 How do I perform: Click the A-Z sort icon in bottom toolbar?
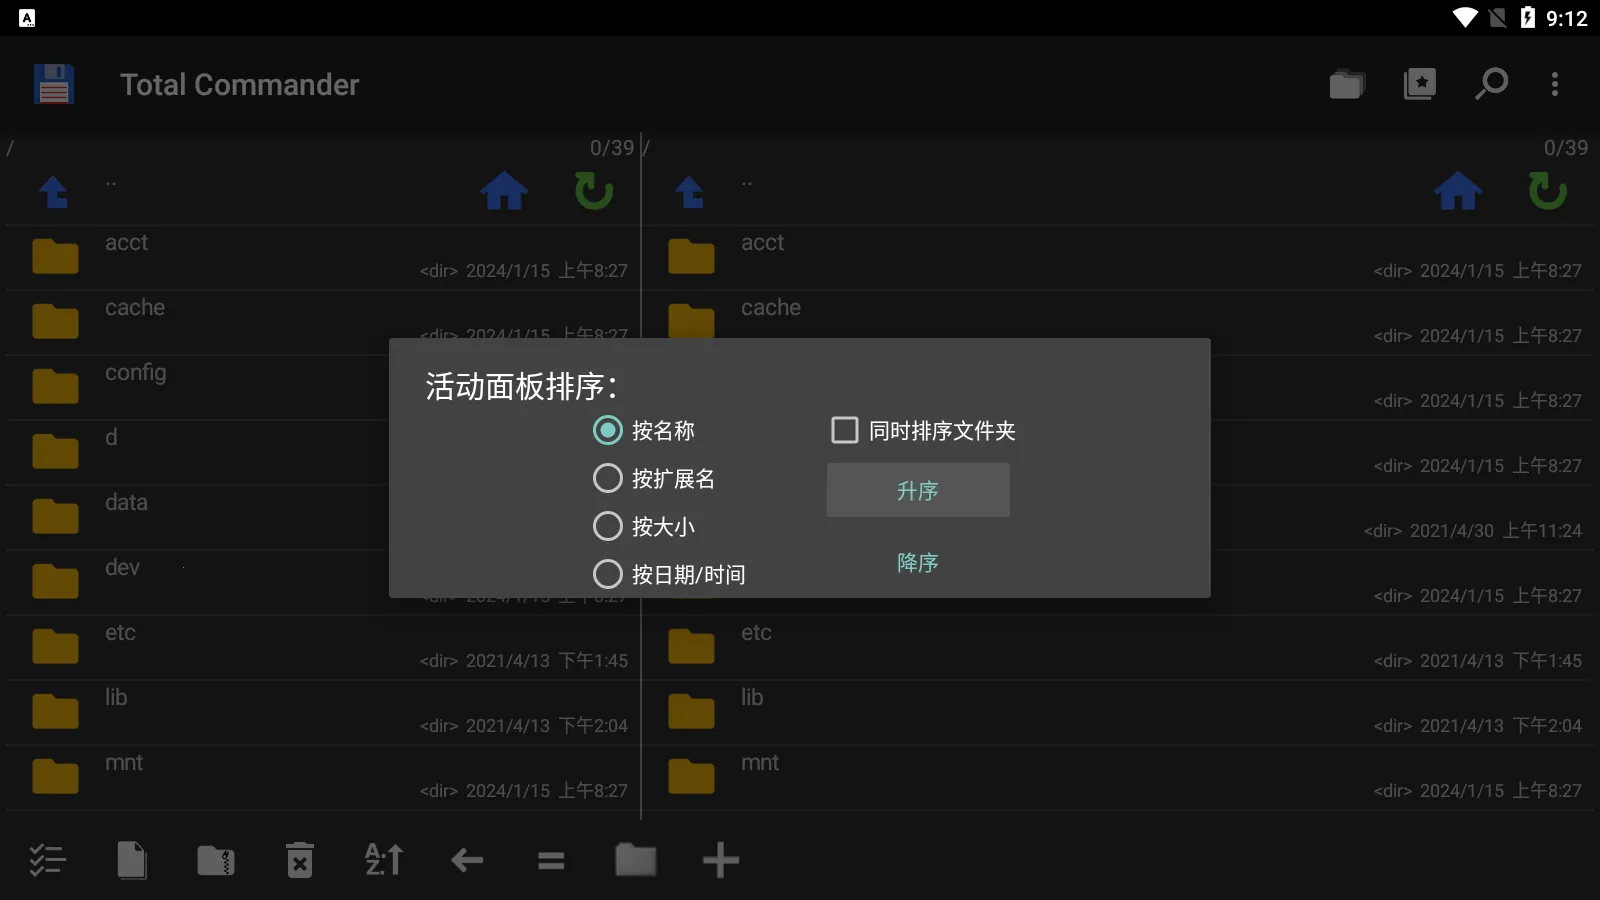tap(384, 860)
